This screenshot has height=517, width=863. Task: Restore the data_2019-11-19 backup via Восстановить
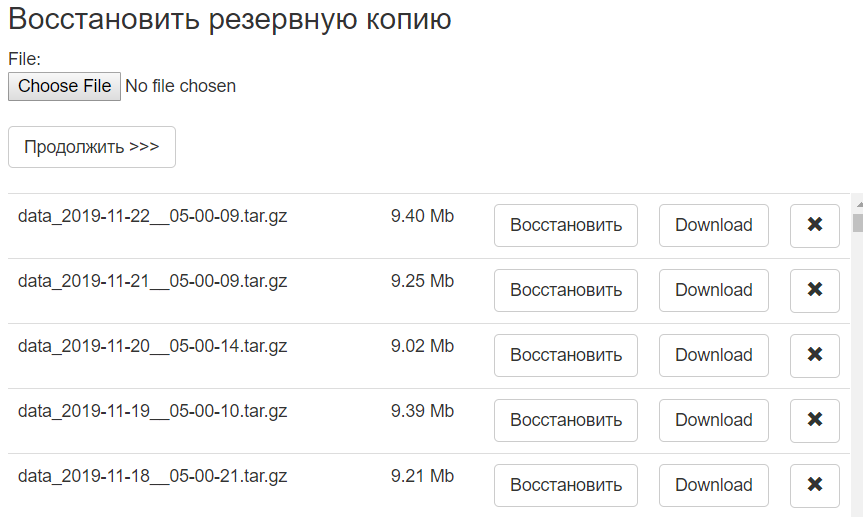pyautogui.click(x=566, y=420)
